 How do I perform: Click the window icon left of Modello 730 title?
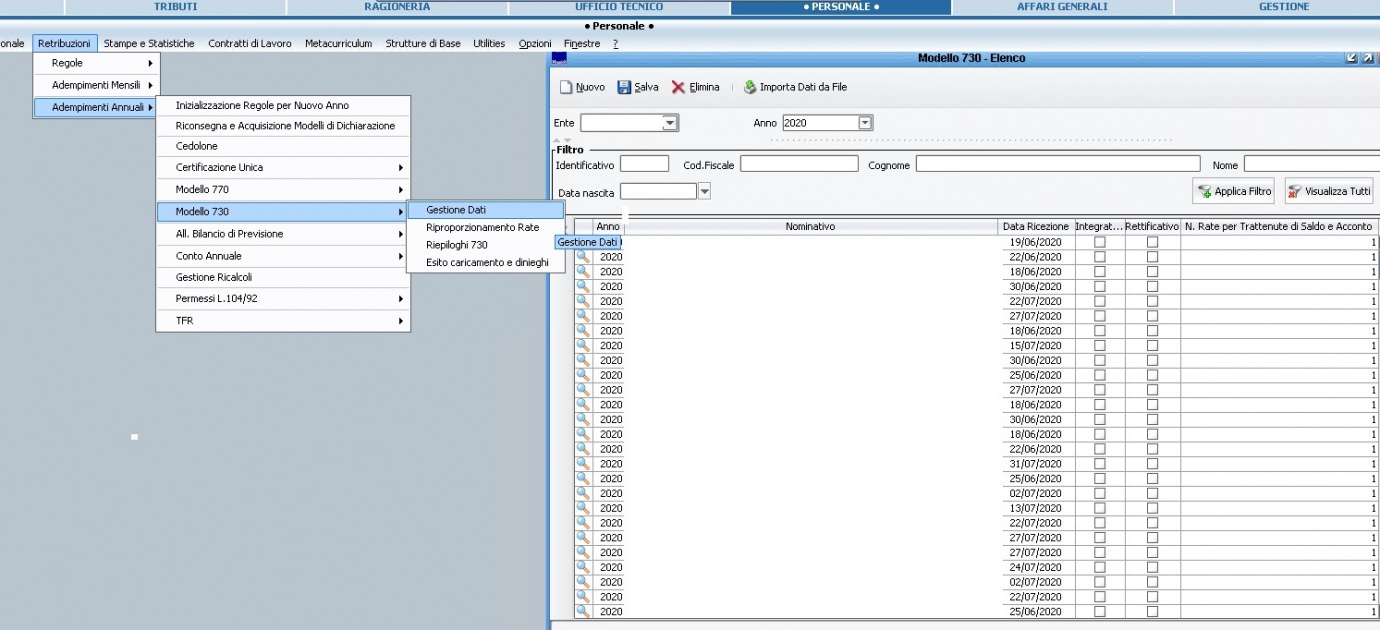[x=559, y=58]
